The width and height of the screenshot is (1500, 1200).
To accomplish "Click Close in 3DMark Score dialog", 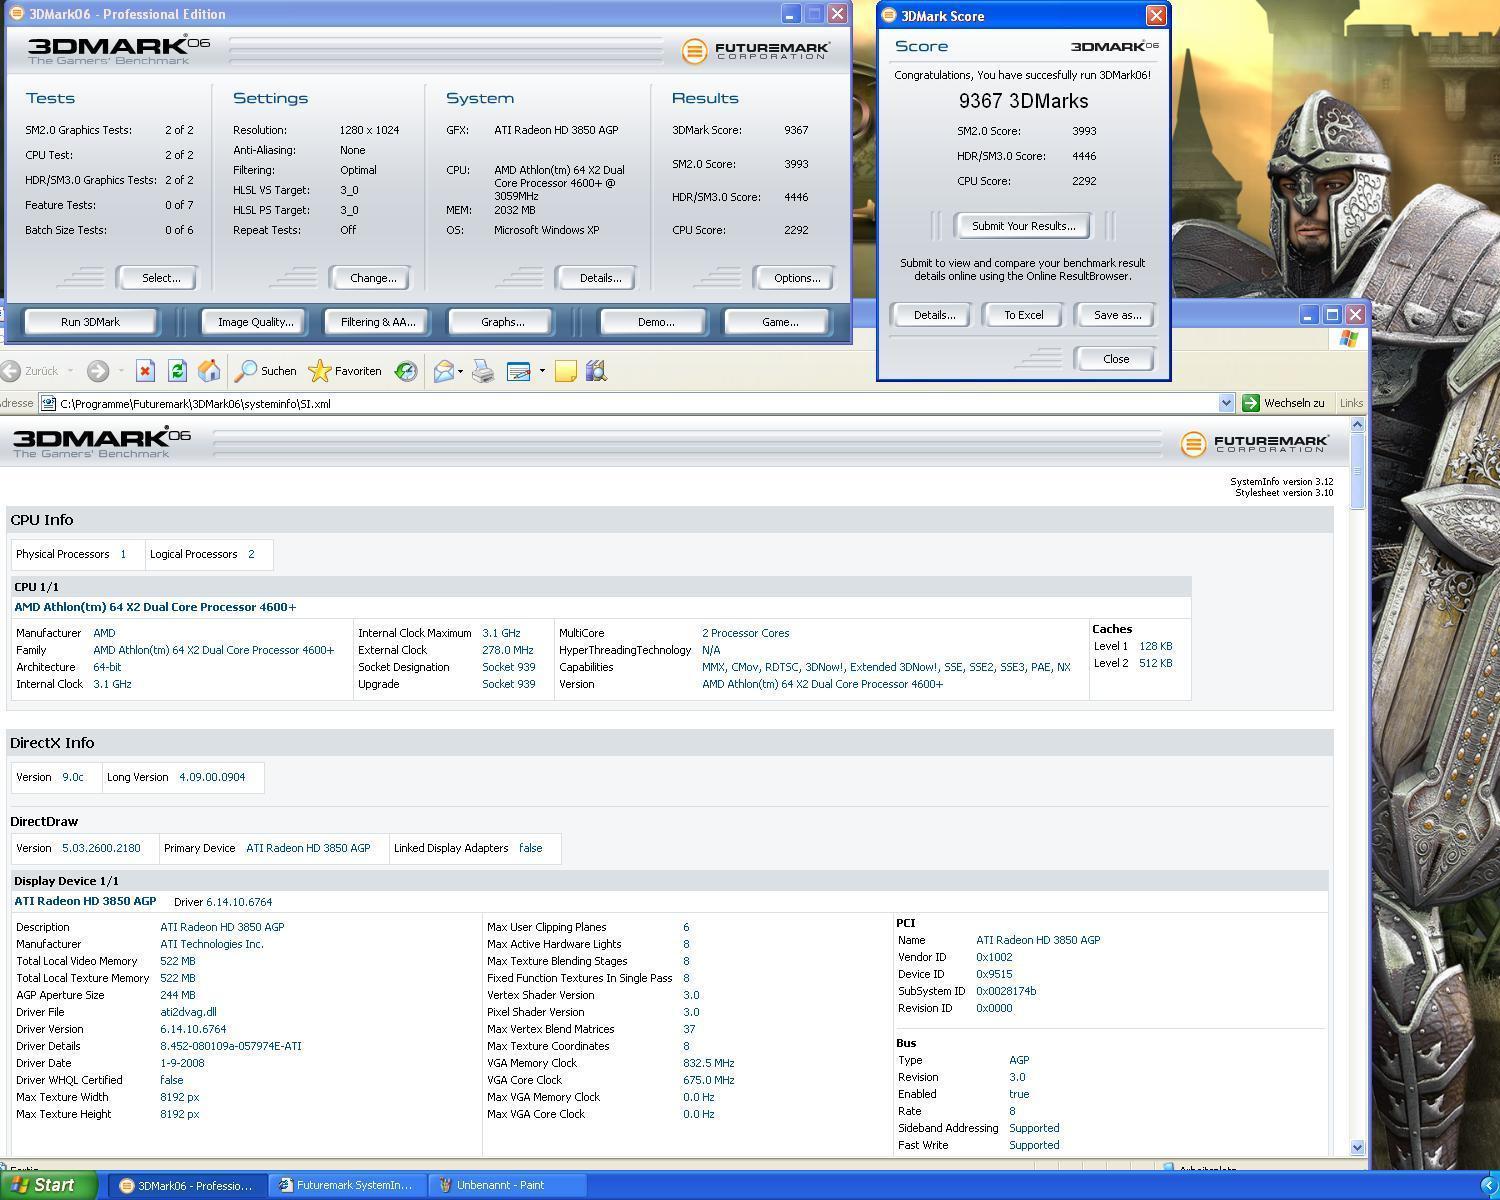I will (x=1115, y=359).
